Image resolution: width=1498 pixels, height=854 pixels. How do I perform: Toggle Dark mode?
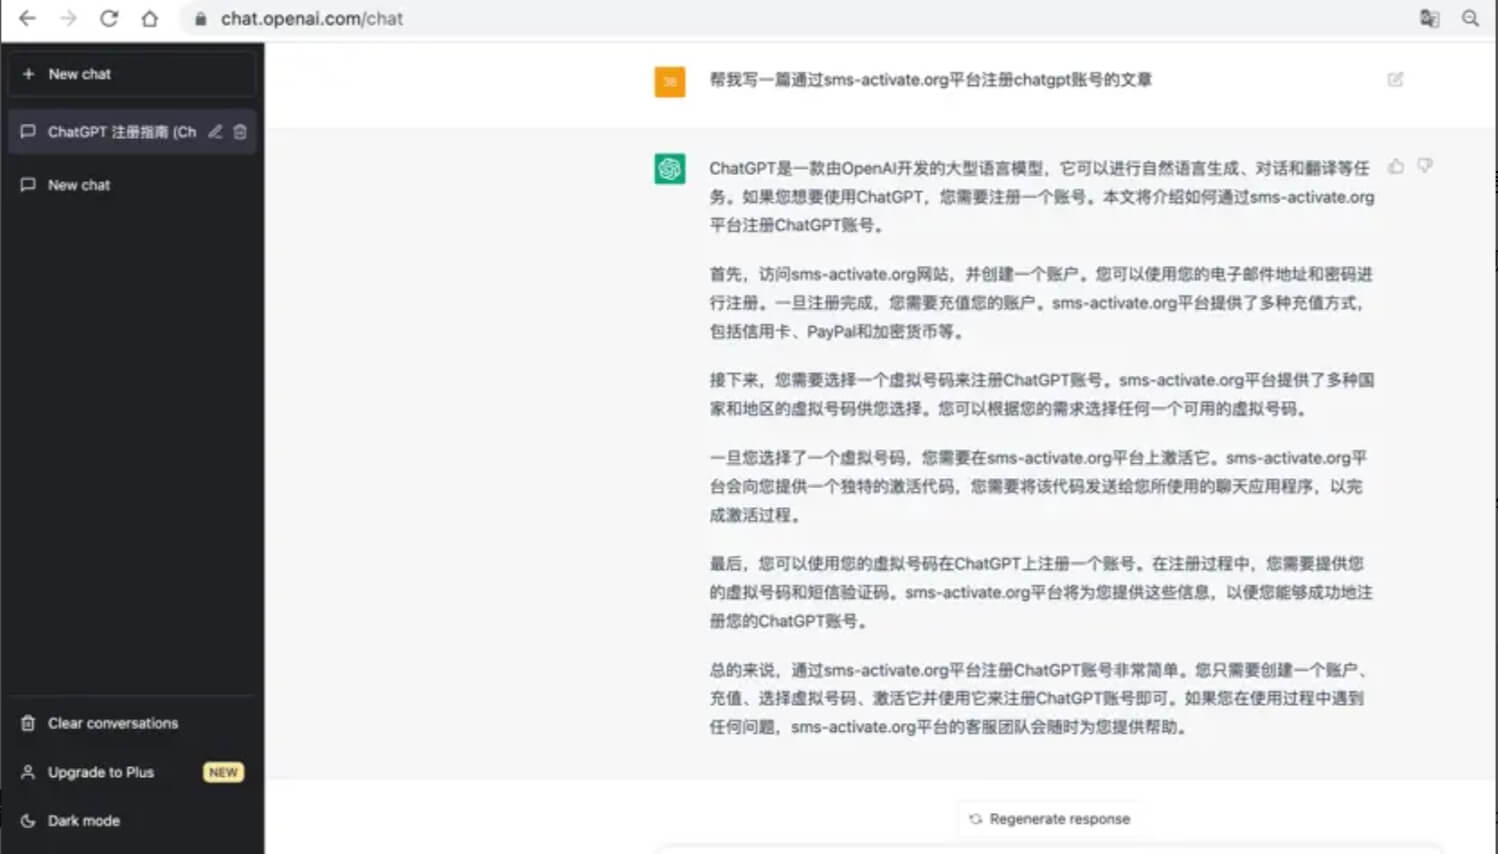[x=132, y=820]
